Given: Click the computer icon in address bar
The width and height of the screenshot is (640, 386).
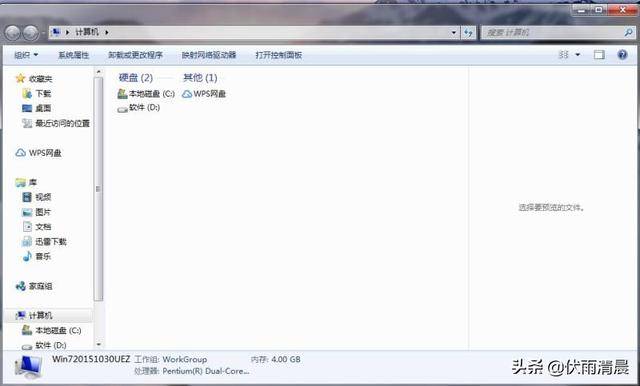Looking at the screenshot, I should pyautogui.click(x=56, y=32).
